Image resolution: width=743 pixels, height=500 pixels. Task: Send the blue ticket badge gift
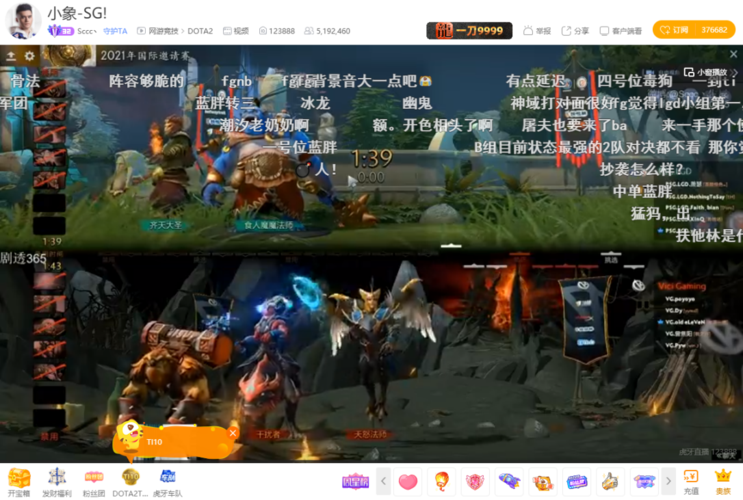[x=577, y=482]
